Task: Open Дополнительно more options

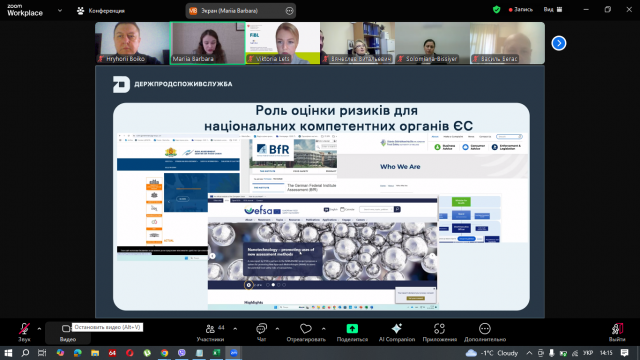Action: (485, 332)
